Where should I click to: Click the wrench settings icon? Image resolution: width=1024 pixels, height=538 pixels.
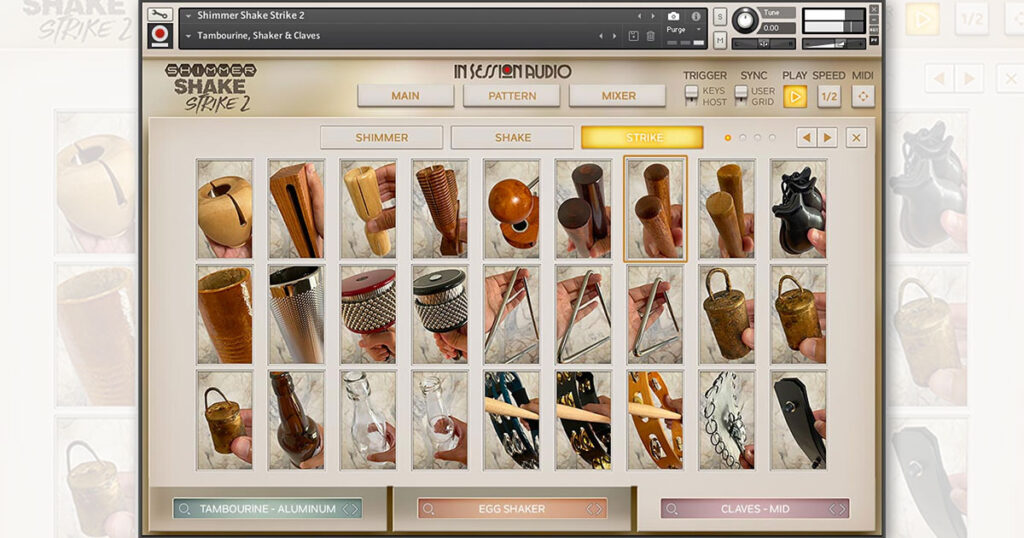tap(159, 15)
